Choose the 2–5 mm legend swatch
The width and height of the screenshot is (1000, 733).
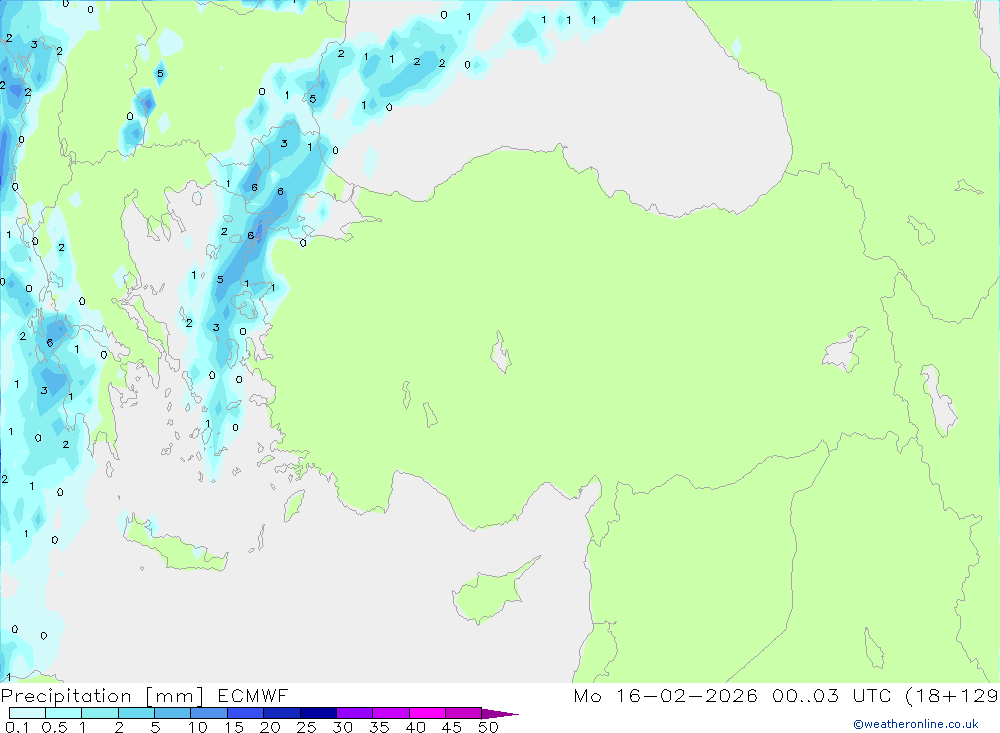[x=136, y=713]
